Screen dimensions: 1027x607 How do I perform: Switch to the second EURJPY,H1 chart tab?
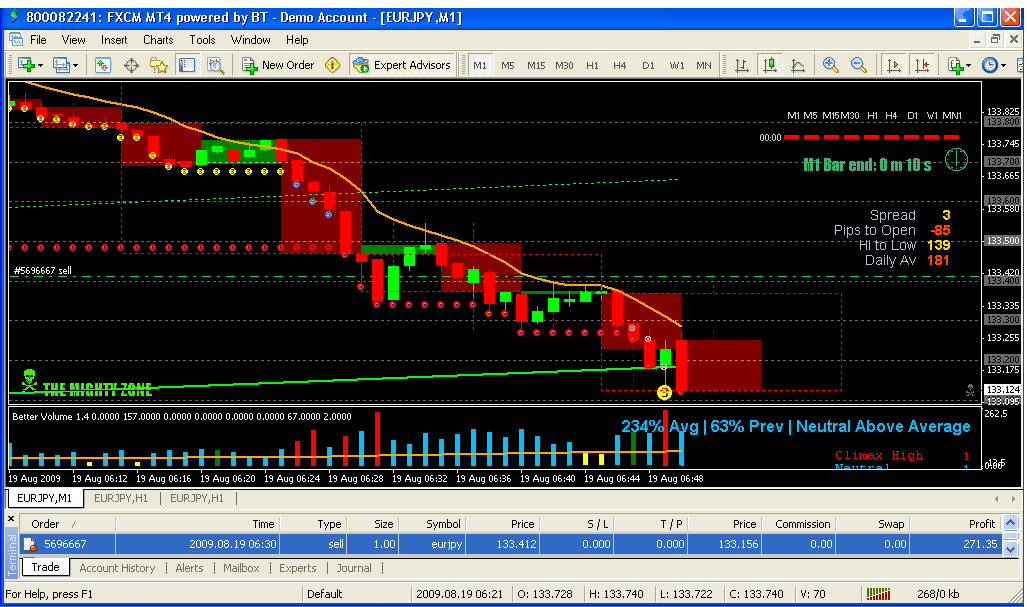point(196,498)
